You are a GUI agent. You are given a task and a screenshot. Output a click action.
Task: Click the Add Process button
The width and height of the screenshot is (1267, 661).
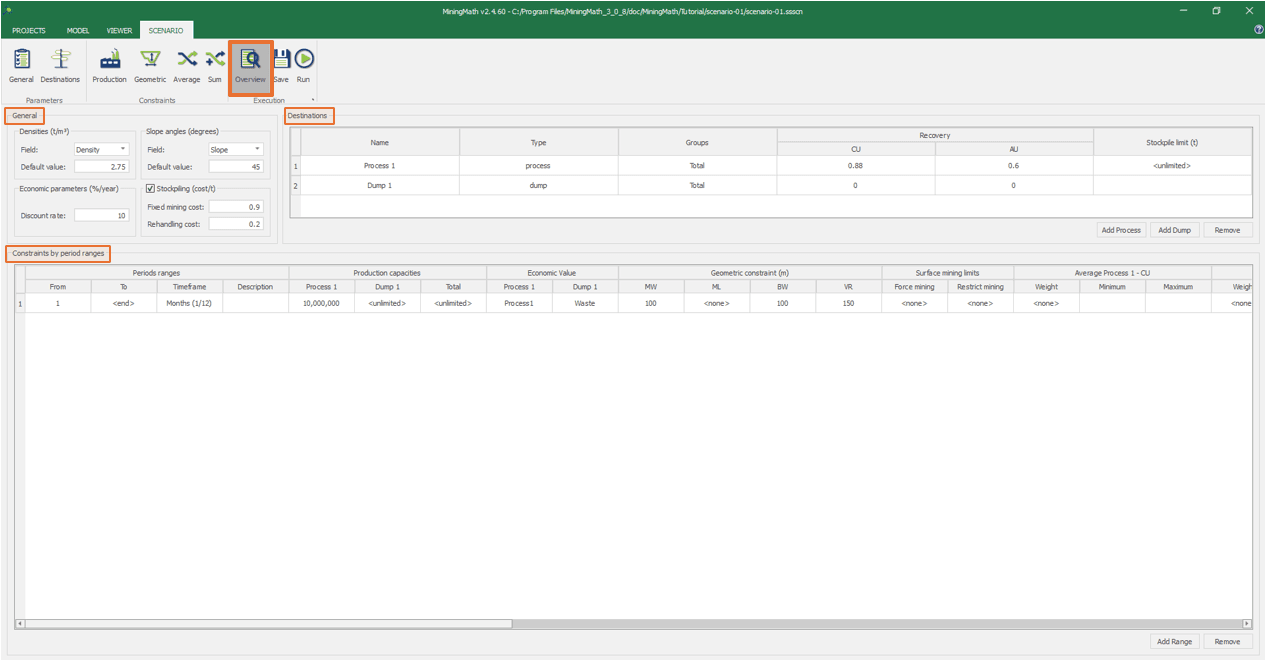click(x=1120, y=230)
